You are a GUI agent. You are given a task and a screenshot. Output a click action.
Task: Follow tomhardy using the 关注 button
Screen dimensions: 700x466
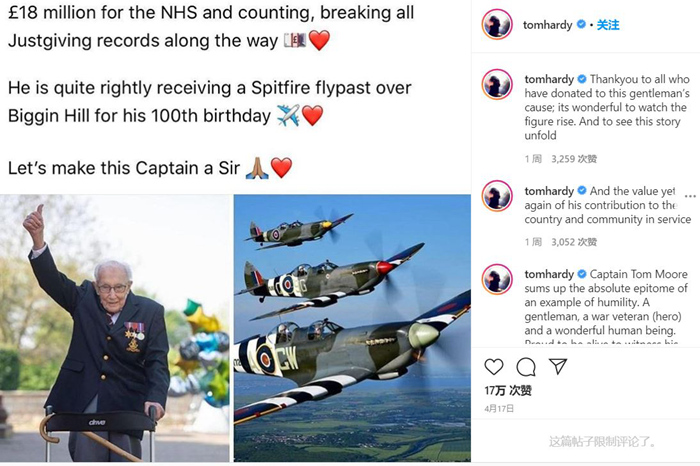click(608, 24)
